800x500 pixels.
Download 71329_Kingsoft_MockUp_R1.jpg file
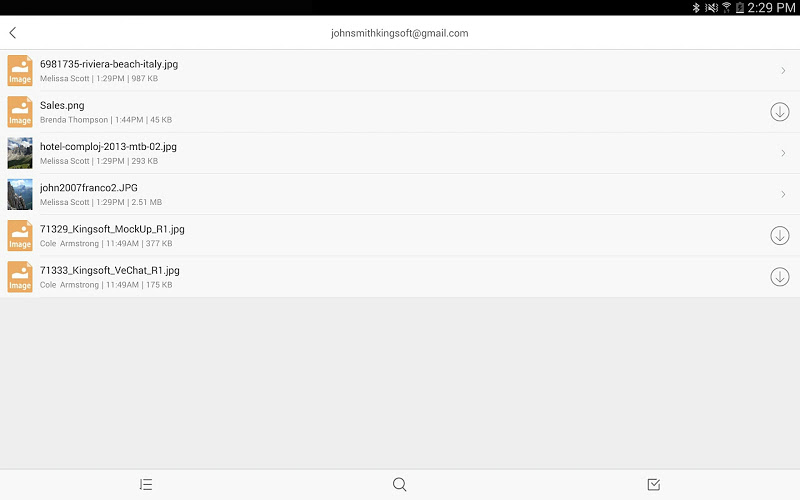780,235
